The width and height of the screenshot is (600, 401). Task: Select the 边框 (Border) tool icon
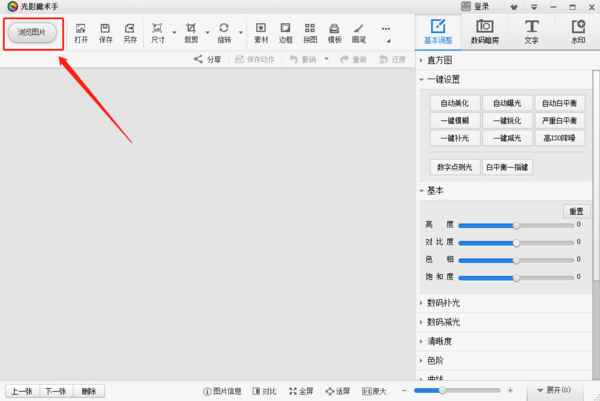pyautogui.click(x=286, y=33)
